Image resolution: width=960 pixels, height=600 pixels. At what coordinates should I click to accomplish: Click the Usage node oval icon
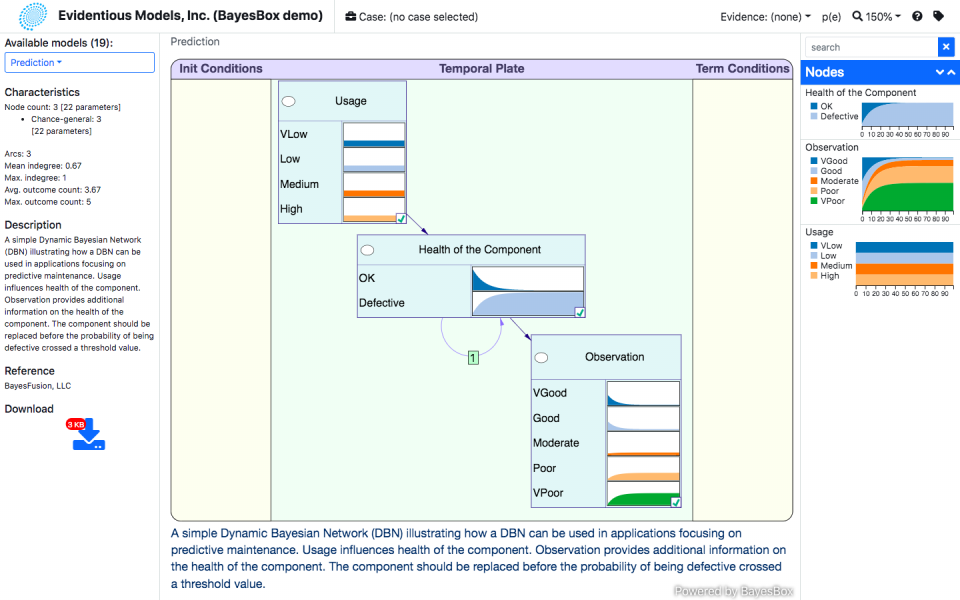point(289,101)
